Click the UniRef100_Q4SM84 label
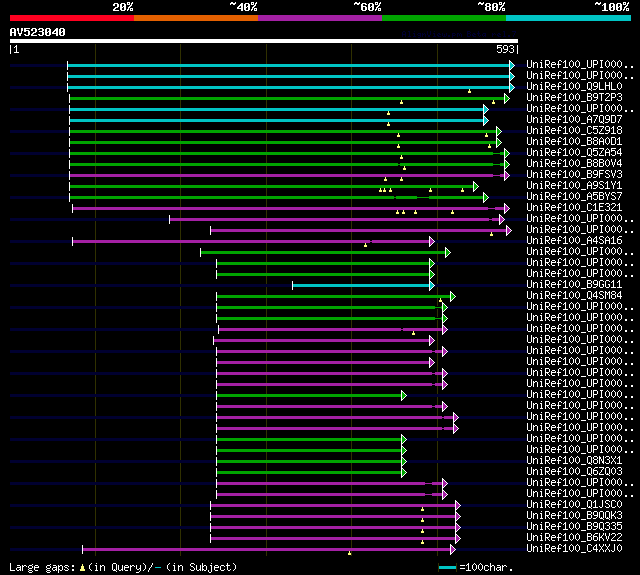The height and width of the screenshot is (575, 640). point(574,296)
